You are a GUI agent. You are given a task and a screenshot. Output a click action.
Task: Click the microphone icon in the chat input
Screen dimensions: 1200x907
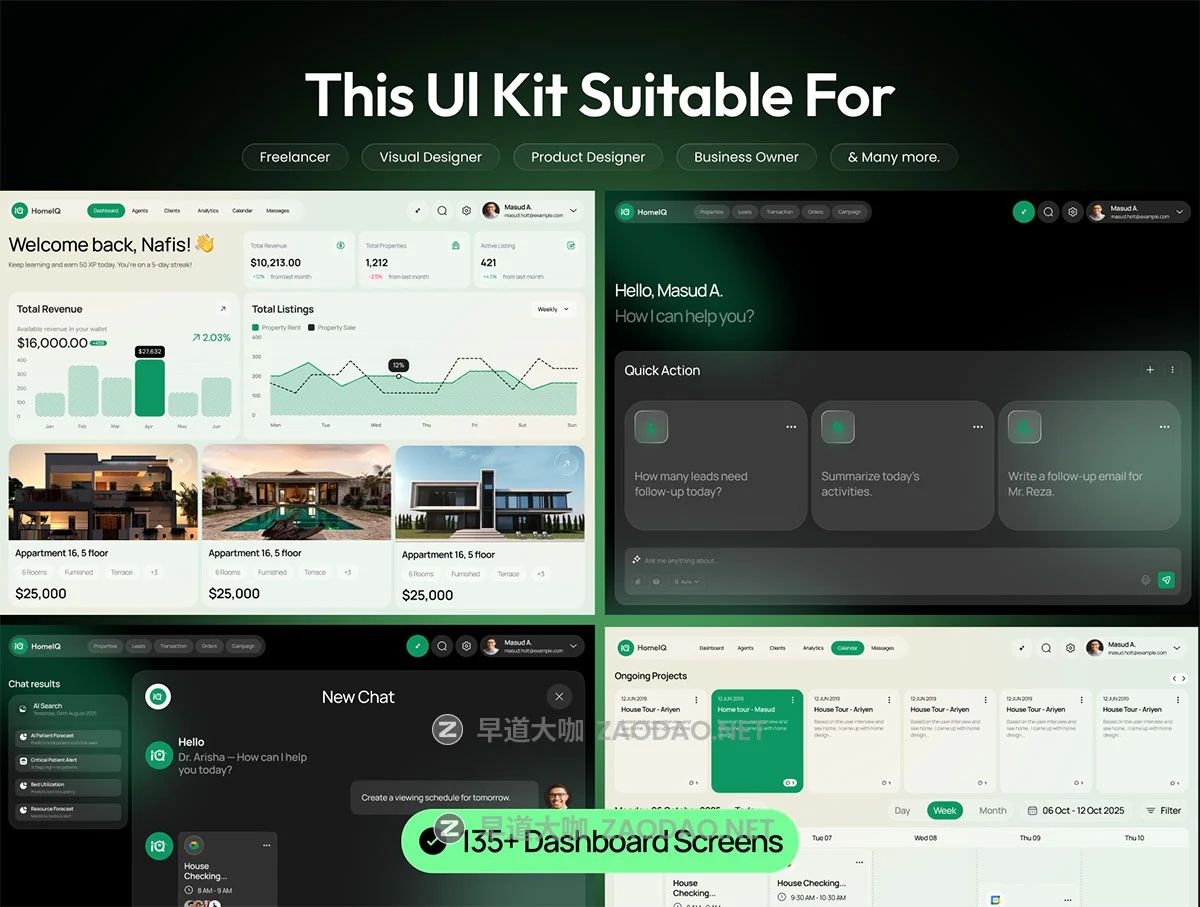1146,580
